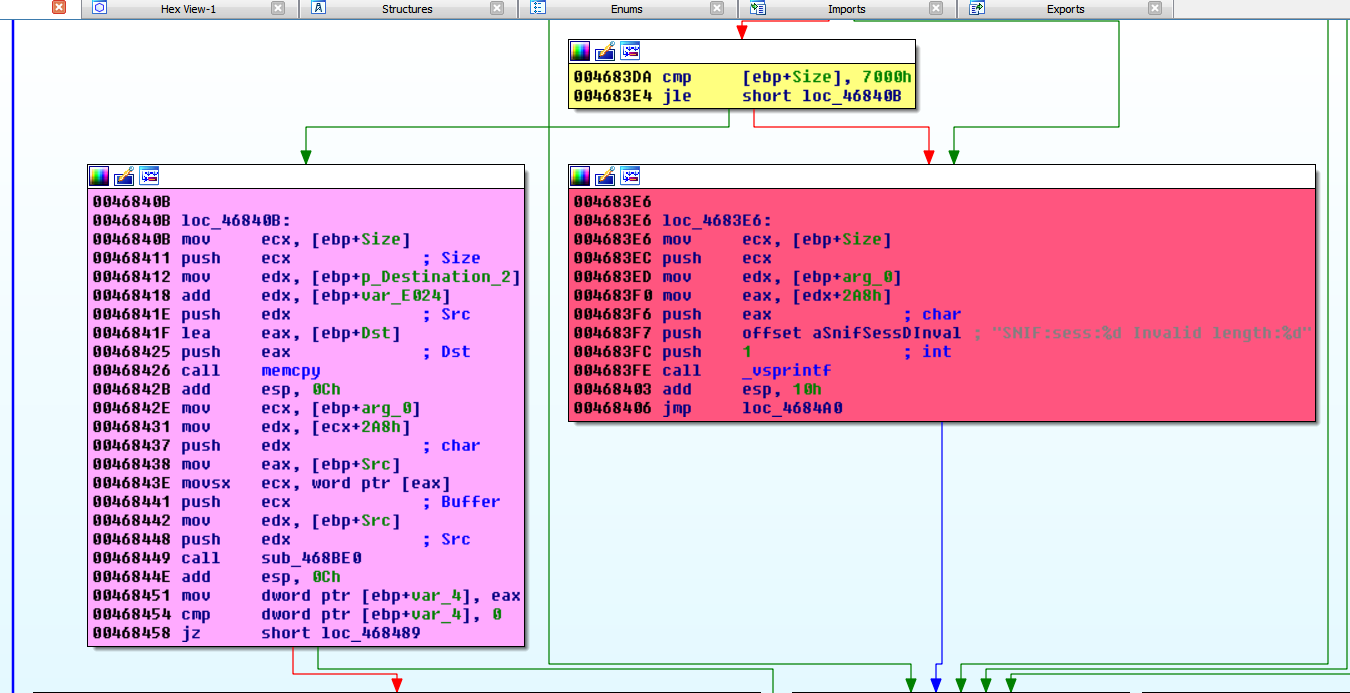This screenshot has width=1350, height=693.
Task: Click the edit pencil icon on the loc_46840B block
Action: 124,176
